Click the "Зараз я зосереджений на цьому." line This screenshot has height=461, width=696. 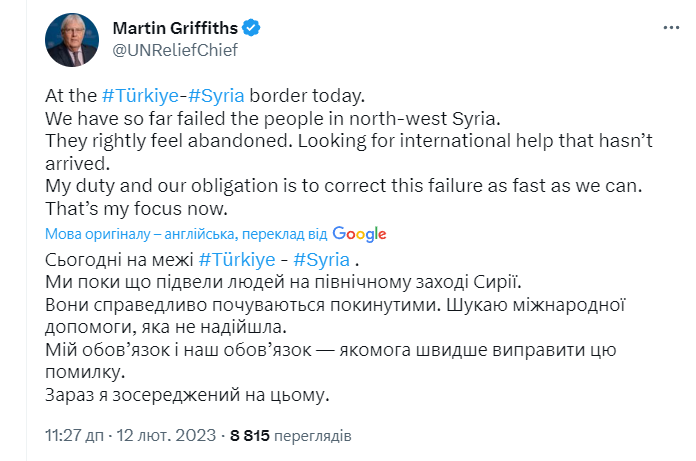[186, 395]
